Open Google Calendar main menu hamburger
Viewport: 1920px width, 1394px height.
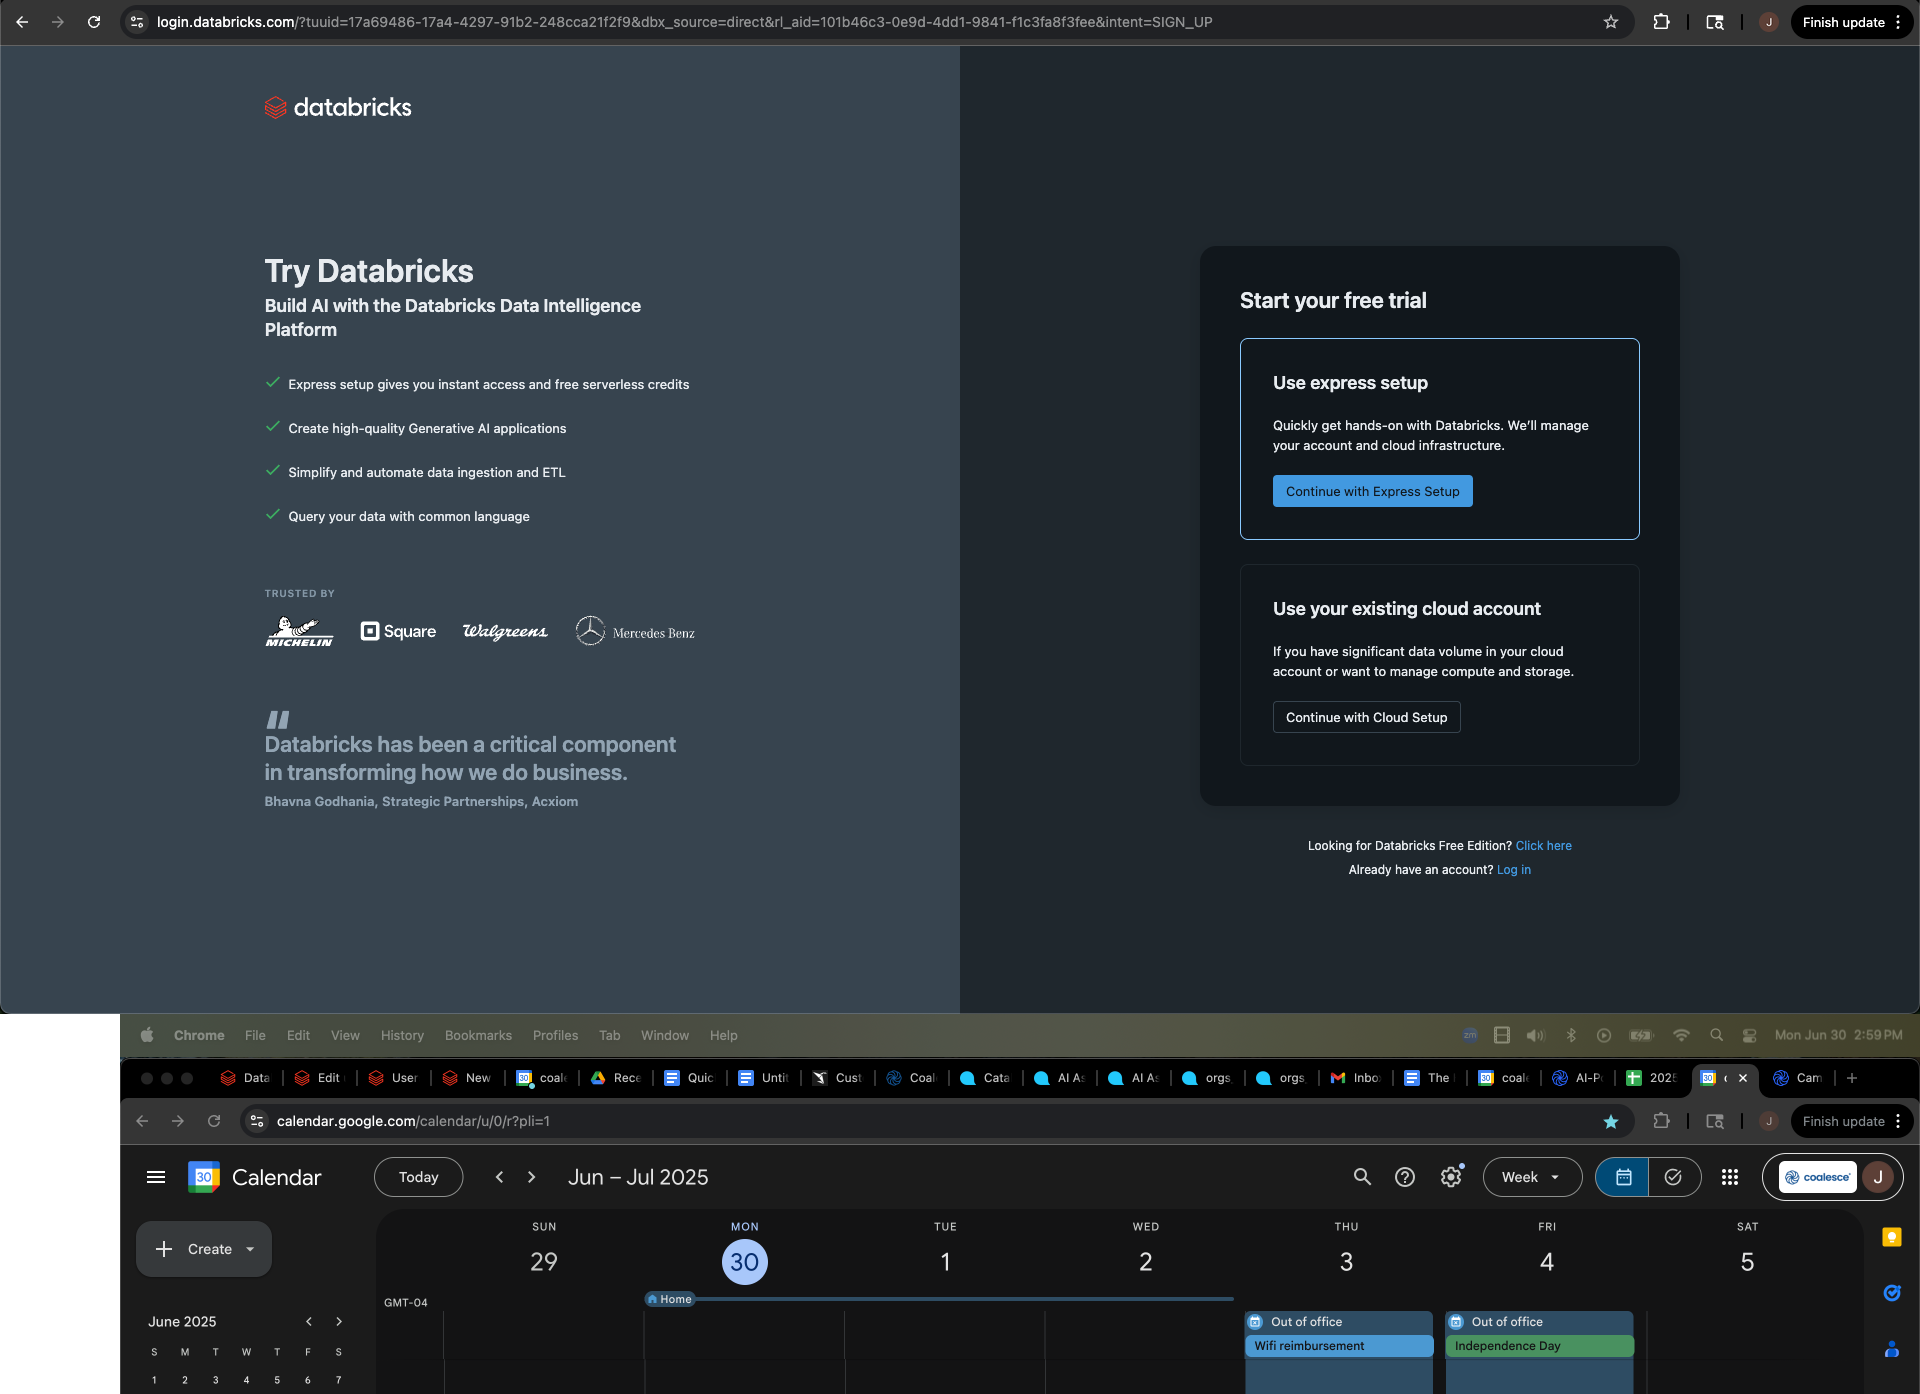(x=156, y=1177)
